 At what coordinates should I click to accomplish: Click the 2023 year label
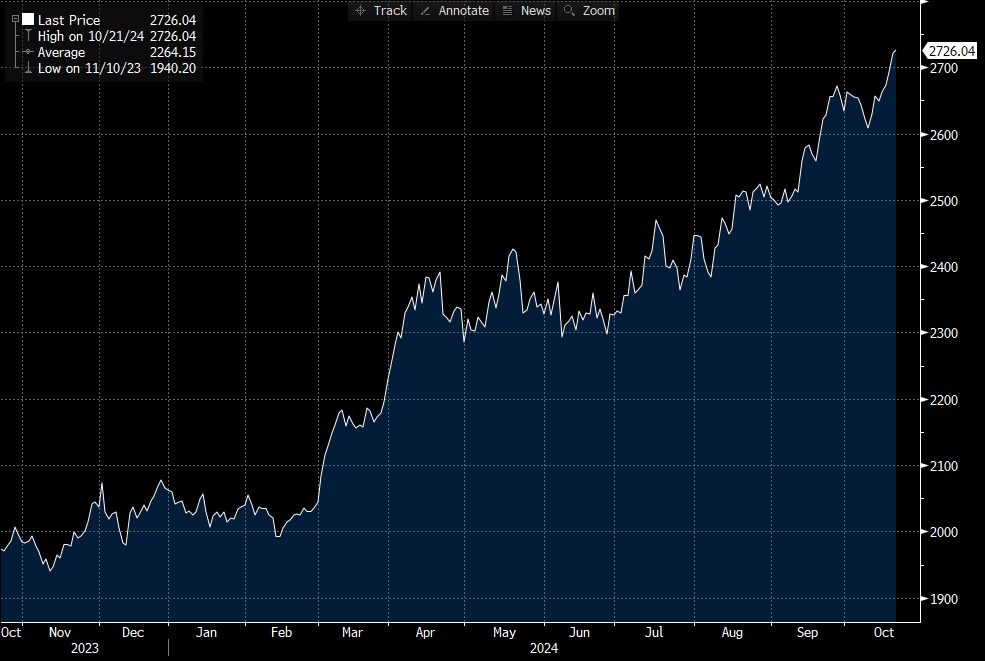tap(85, 648)
